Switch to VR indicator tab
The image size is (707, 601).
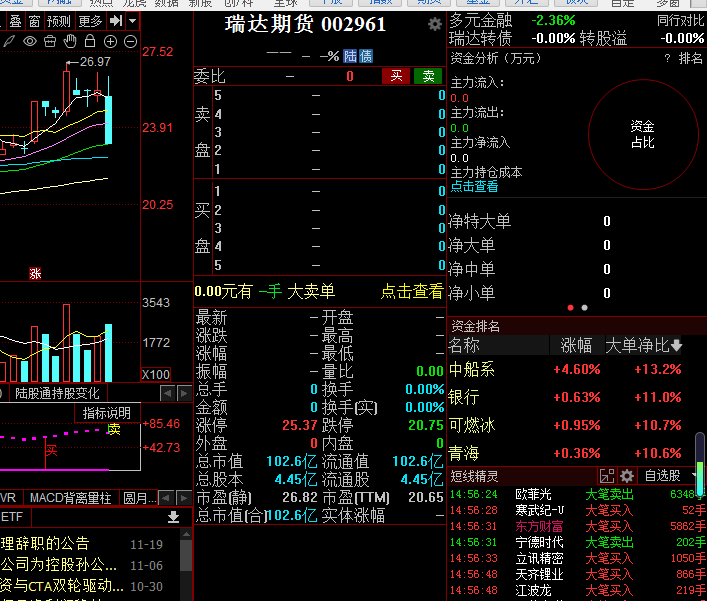pos(9,498)
